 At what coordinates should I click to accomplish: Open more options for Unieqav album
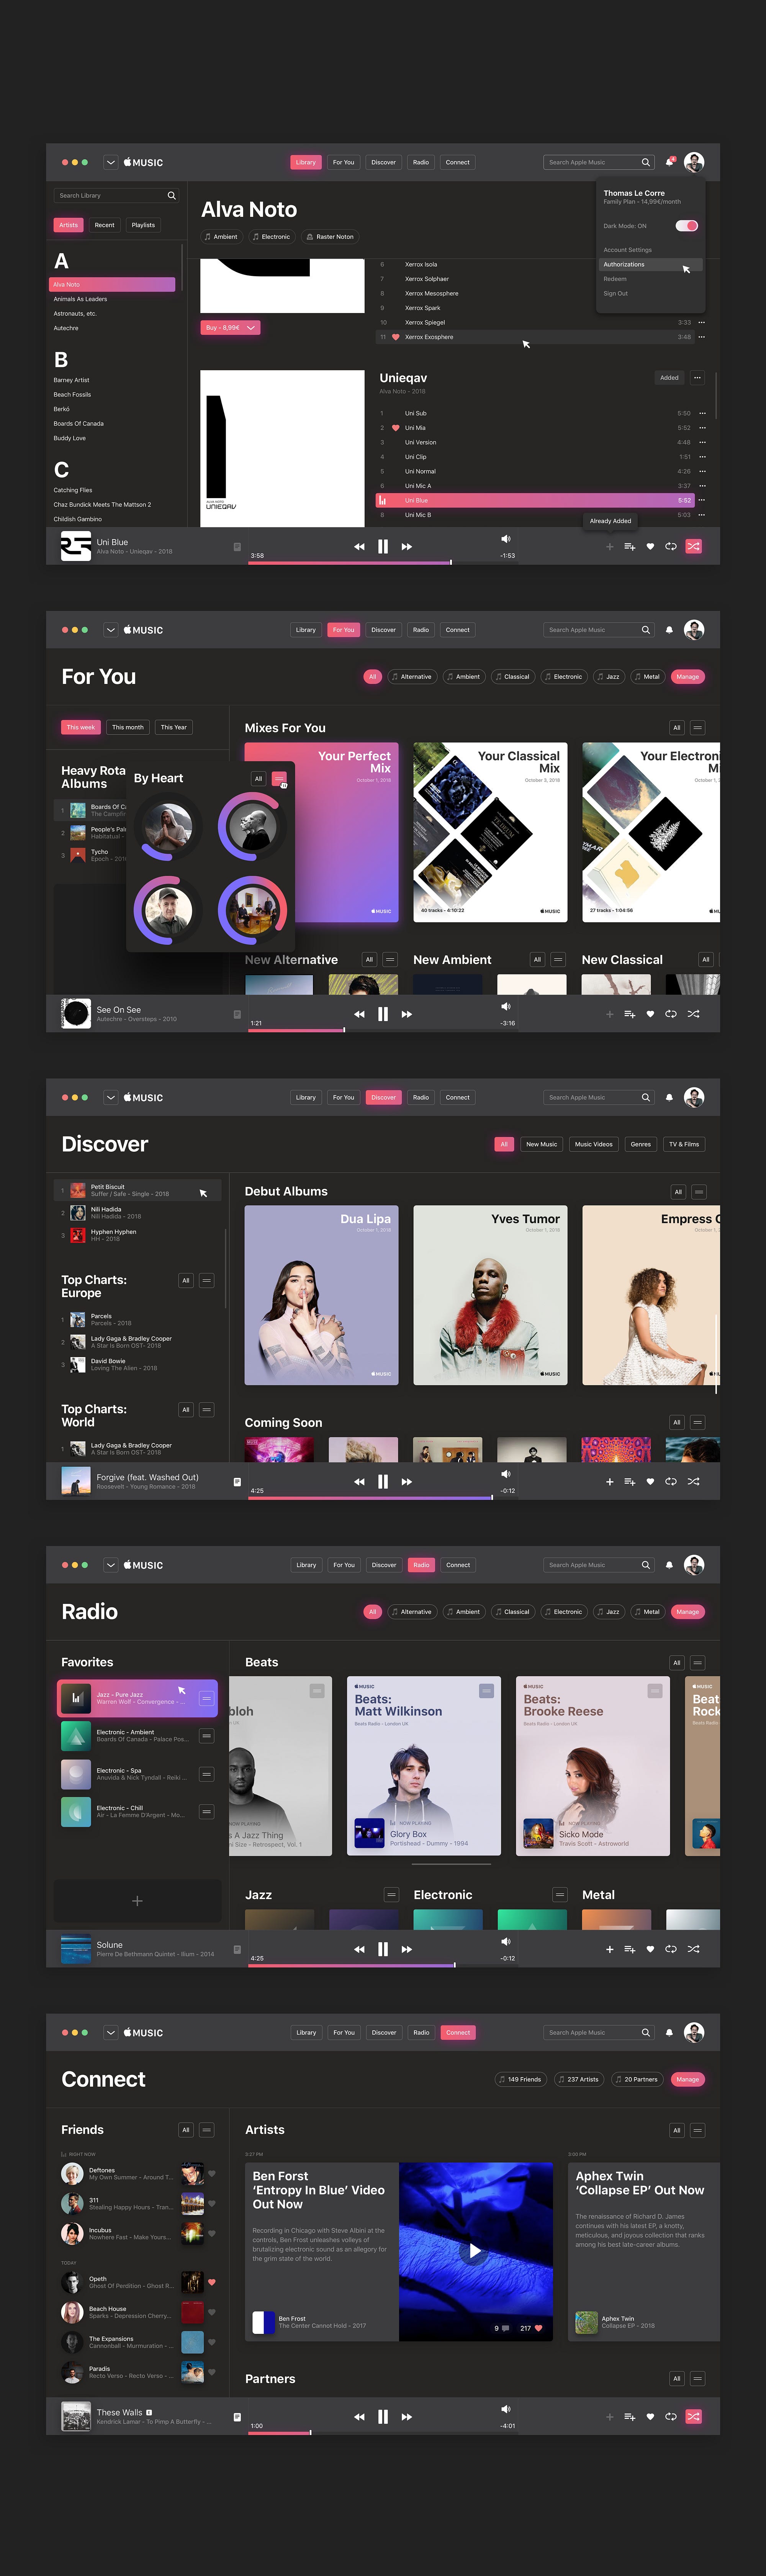(697, 378)
